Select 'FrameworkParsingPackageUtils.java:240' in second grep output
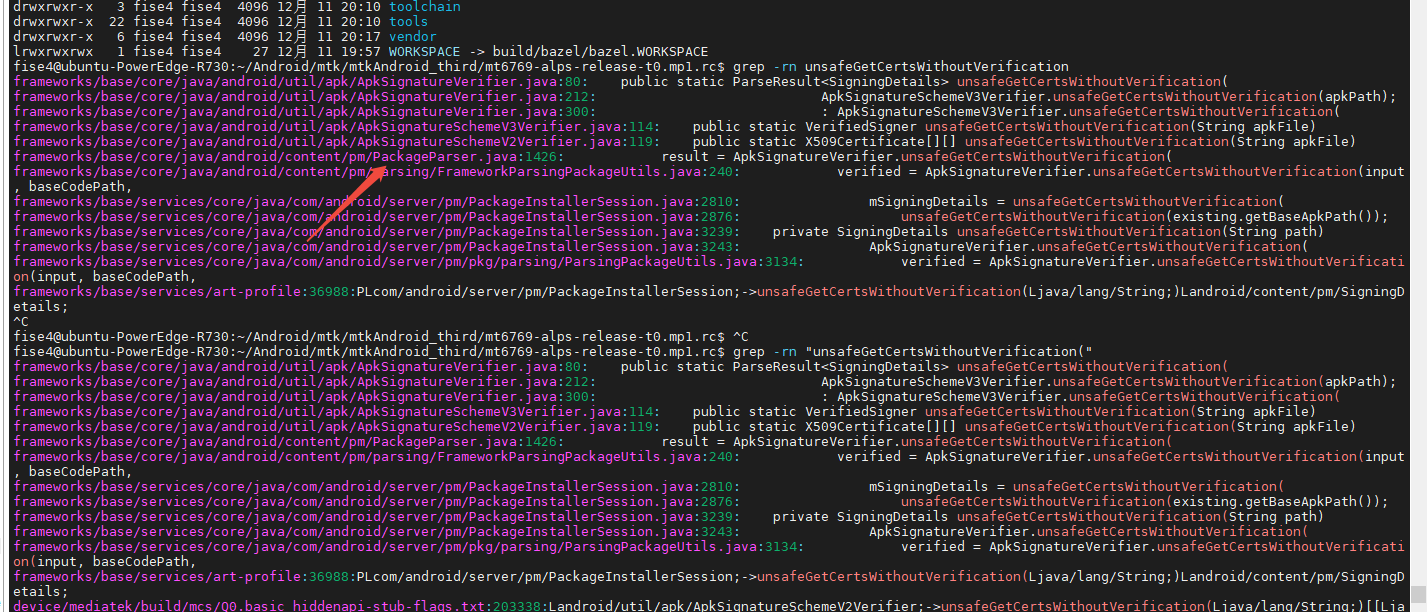1427x612 pixels. coord(585,456)
